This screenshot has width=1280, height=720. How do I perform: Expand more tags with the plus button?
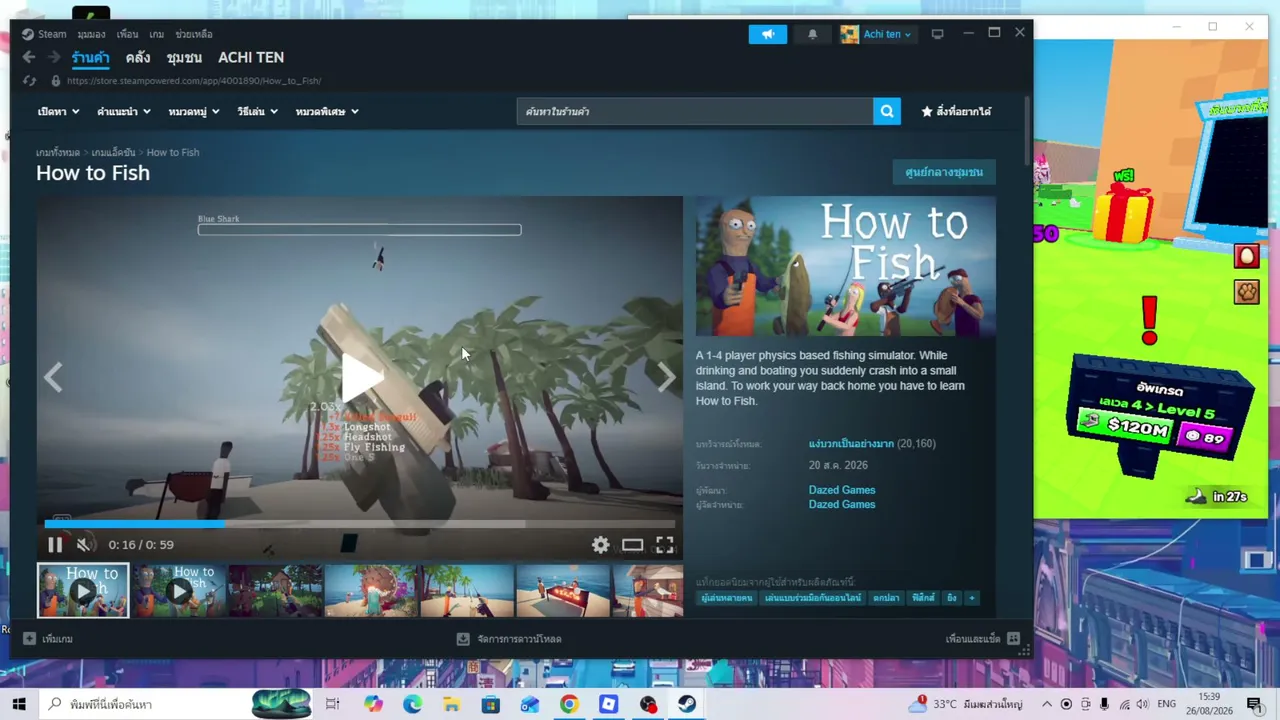coord(971,598)
